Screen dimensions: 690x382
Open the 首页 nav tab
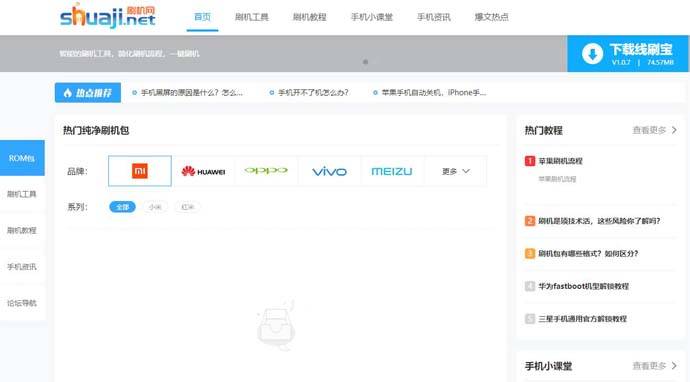tap(202, 17)
